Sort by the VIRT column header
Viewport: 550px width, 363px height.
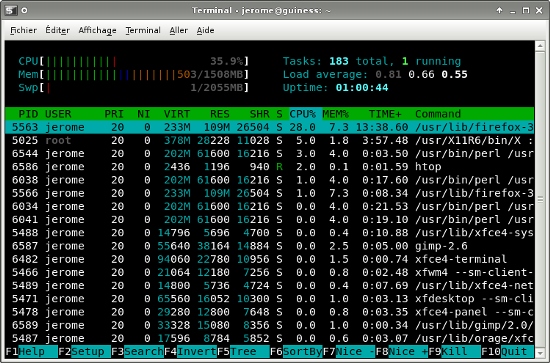pos(177,114)
